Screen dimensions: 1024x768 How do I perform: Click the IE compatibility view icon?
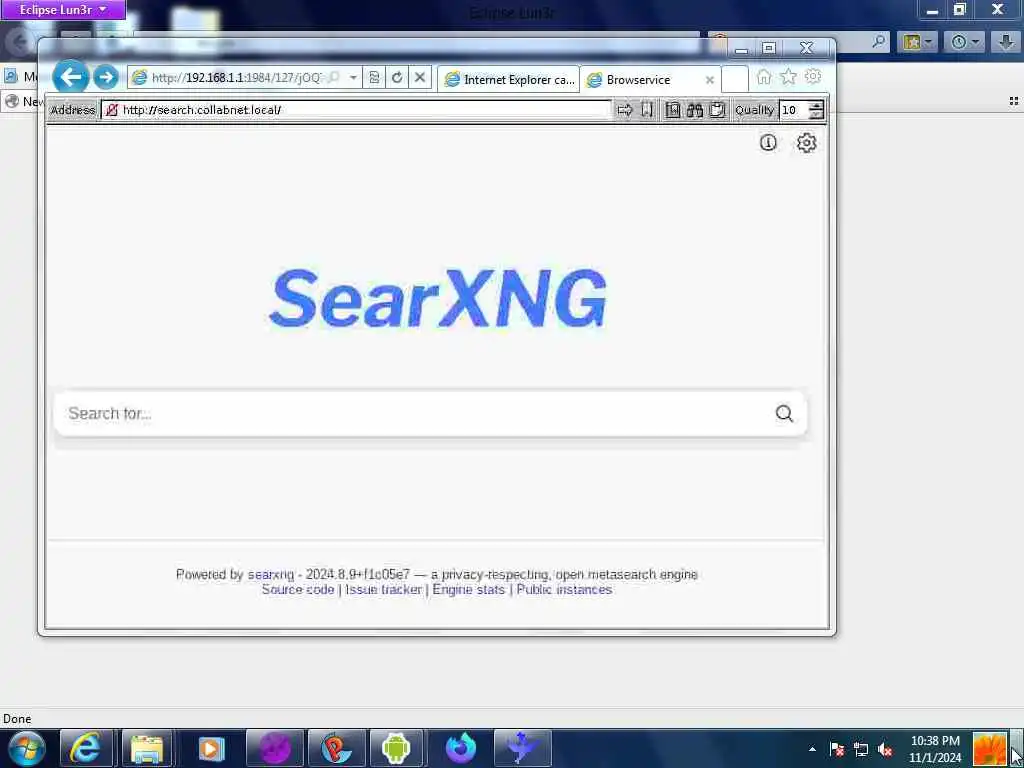(x=374, y=78)
